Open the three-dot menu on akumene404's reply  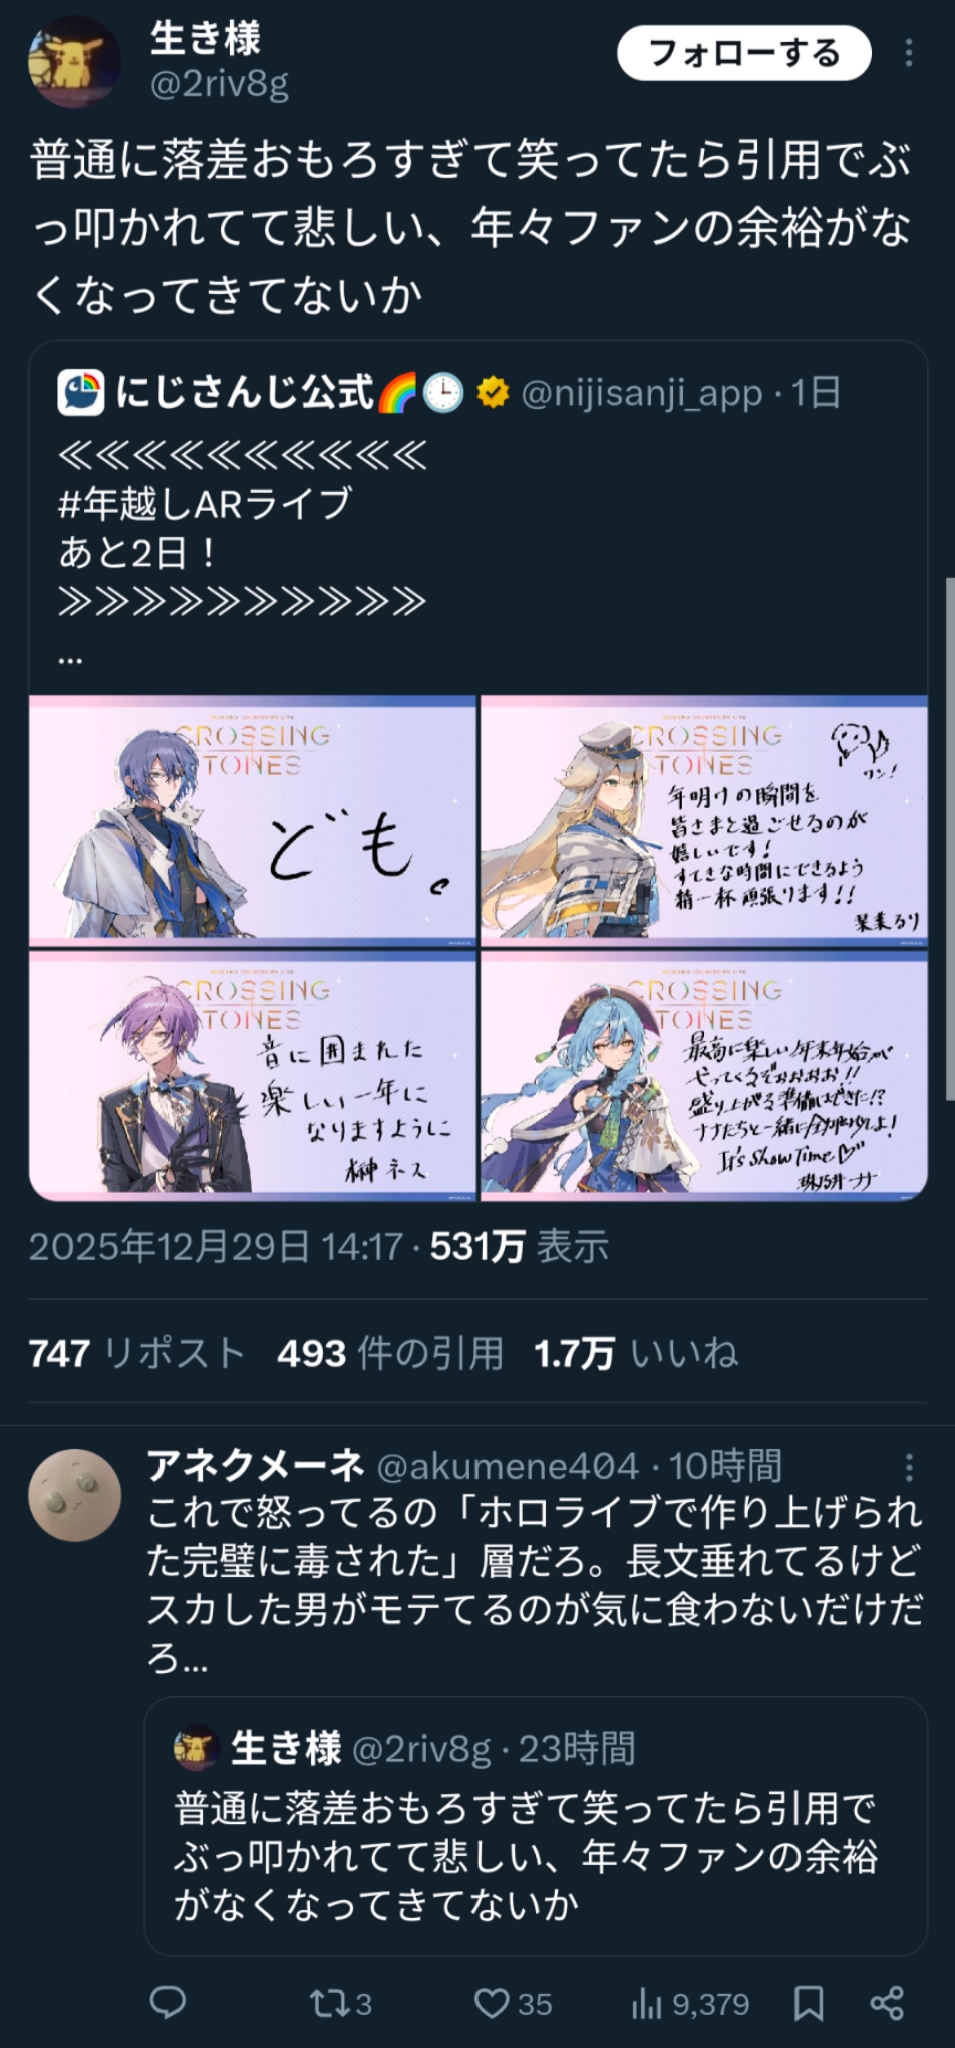[908, 1467]
